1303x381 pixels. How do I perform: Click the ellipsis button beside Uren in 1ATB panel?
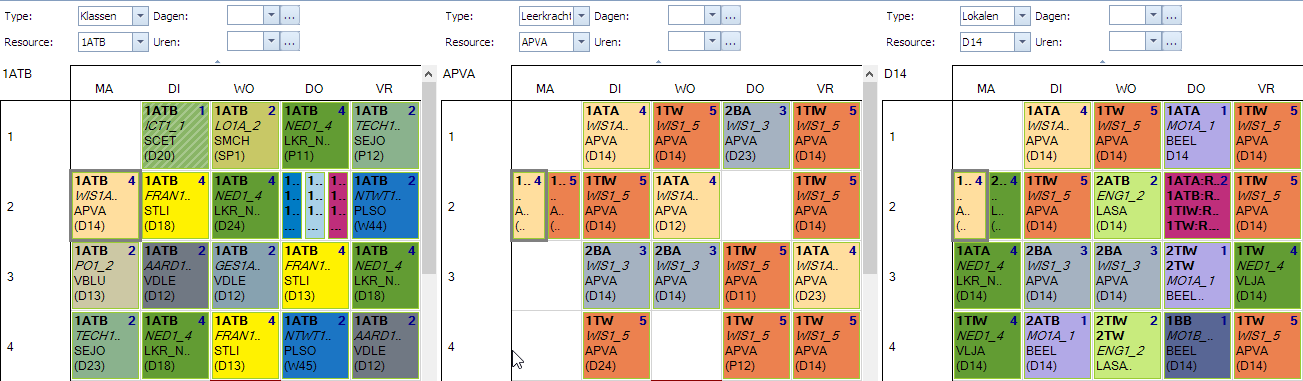[290, 42]
